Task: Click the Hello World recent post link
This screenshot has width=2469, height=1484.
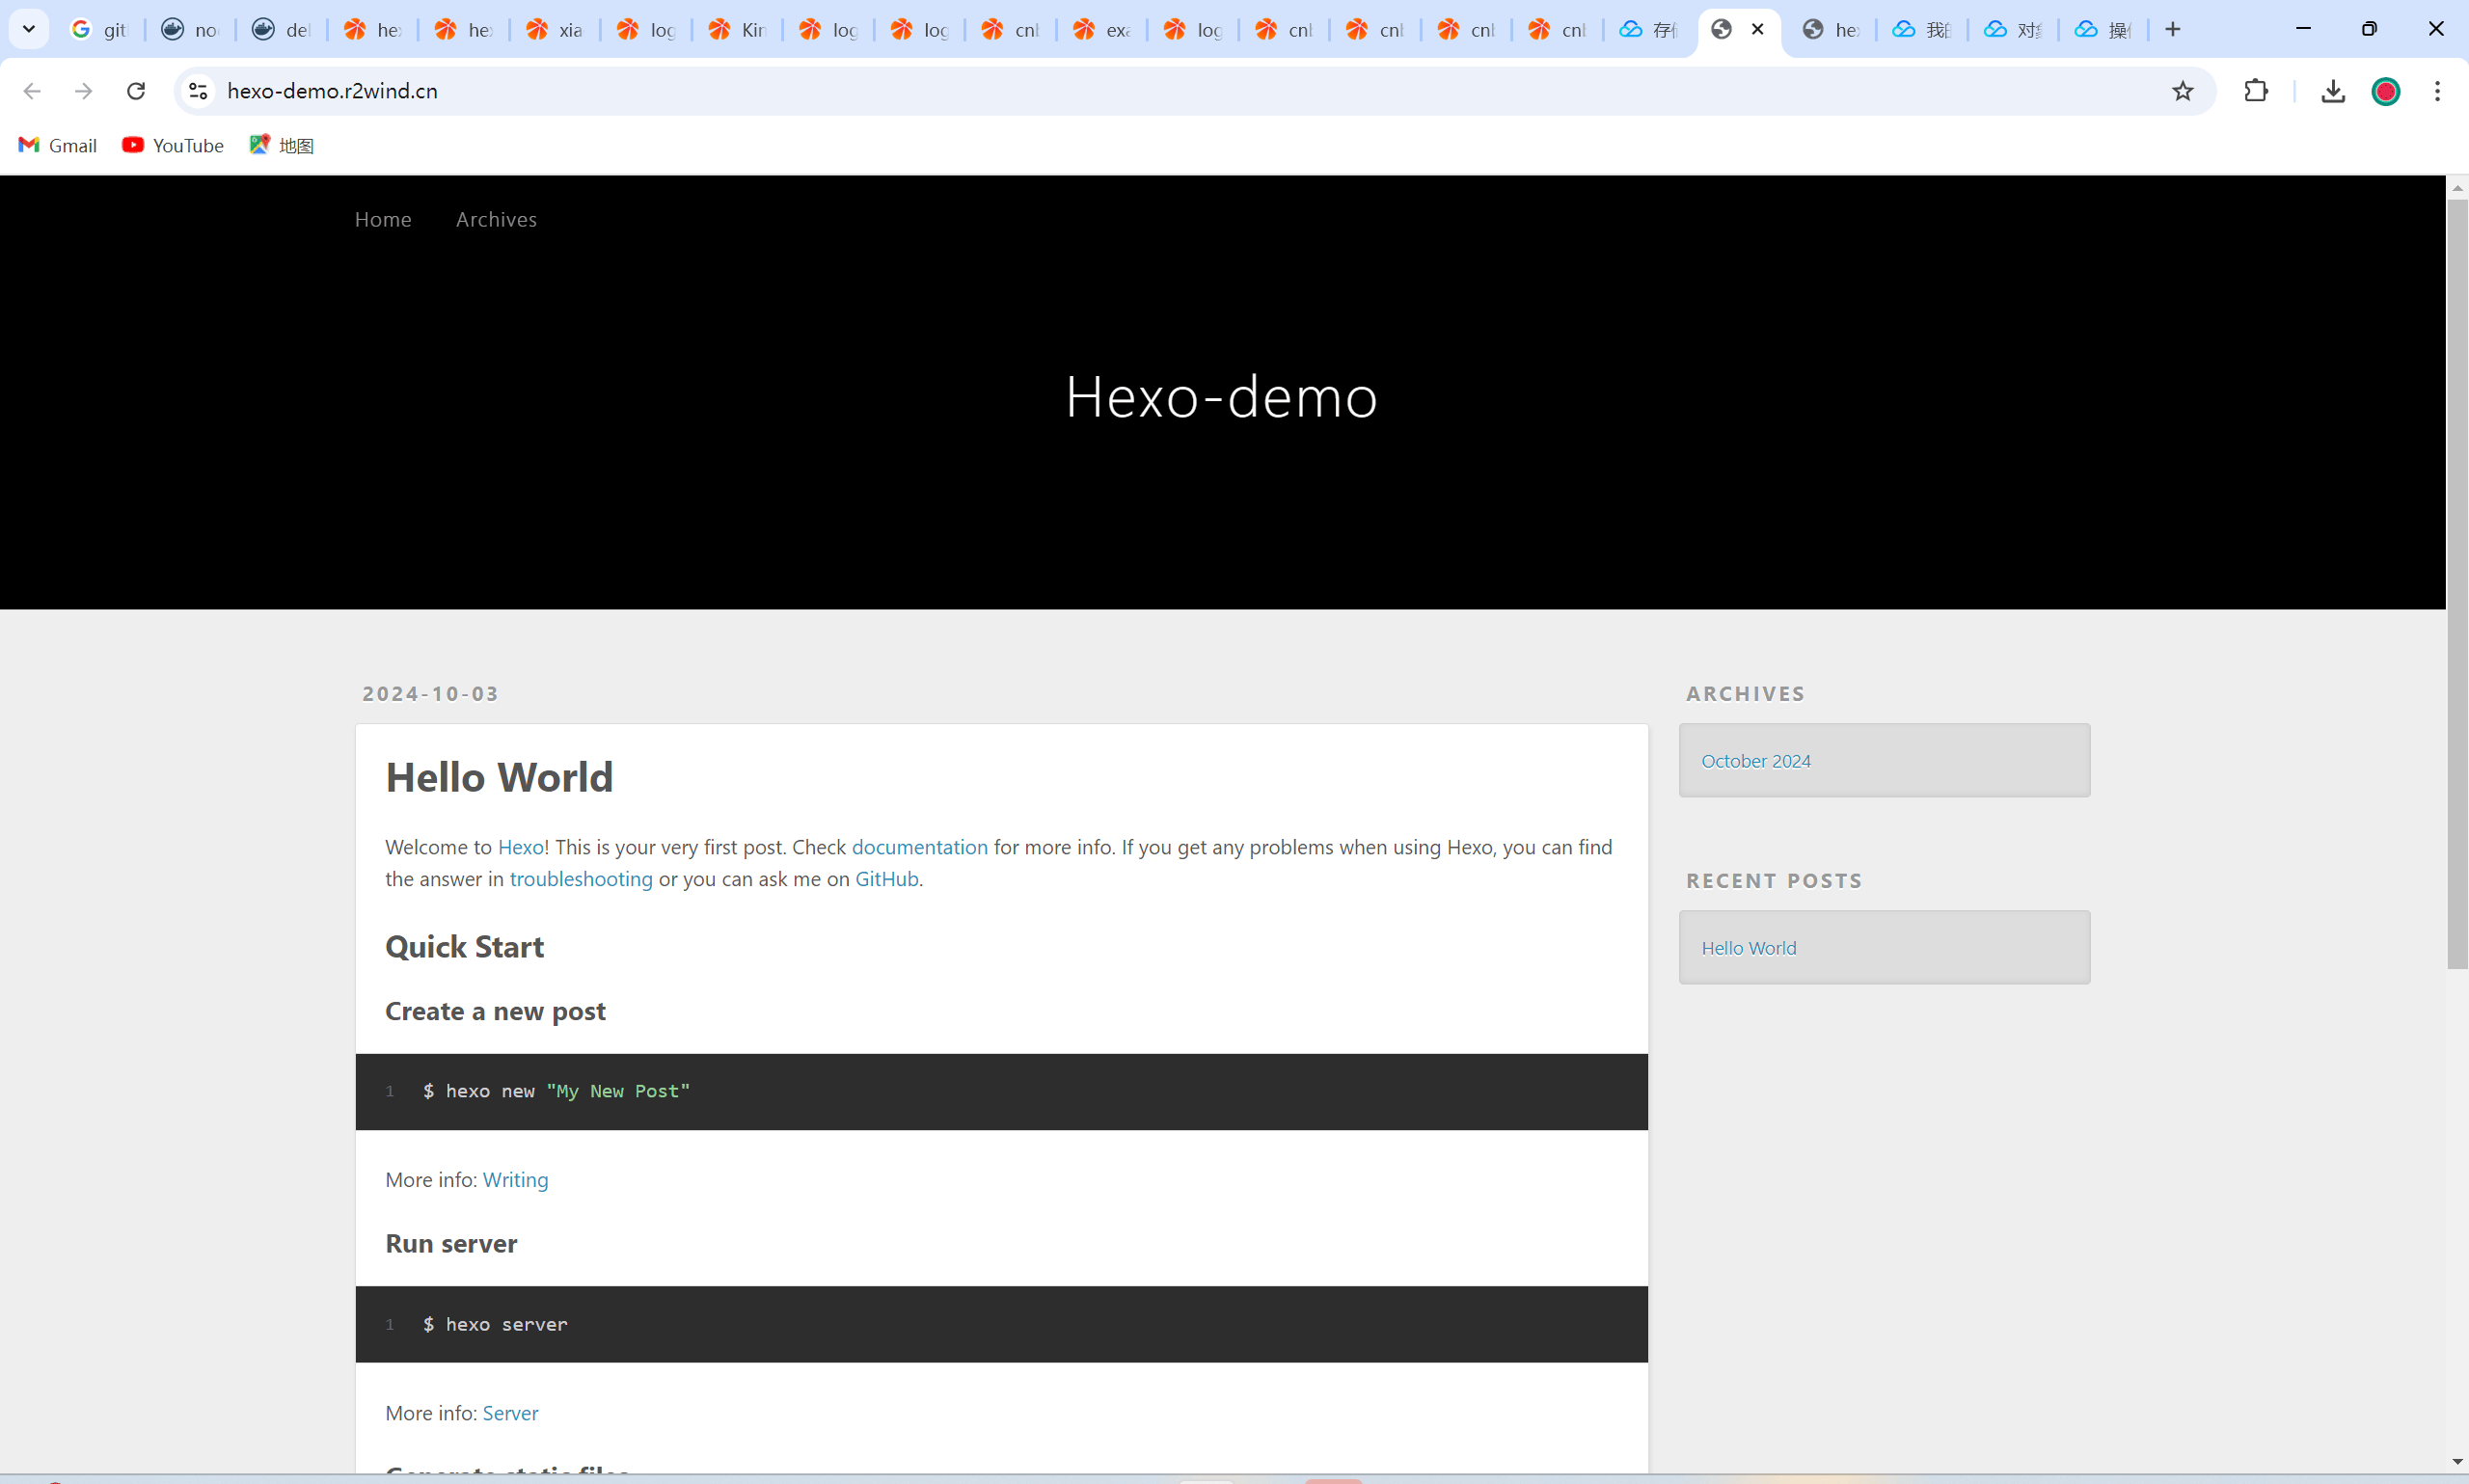Action: [x=1748, y=948]
